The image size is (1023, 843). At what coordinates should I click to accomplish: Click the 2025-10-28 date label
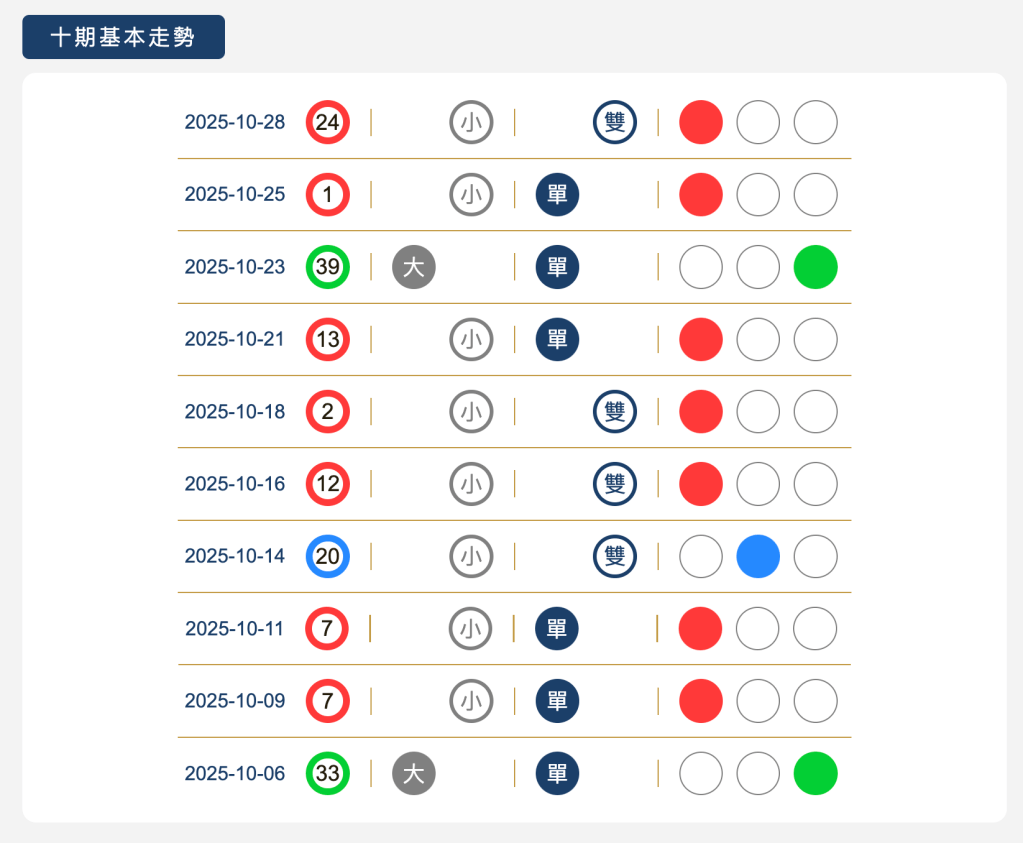(x=235, y=122)
